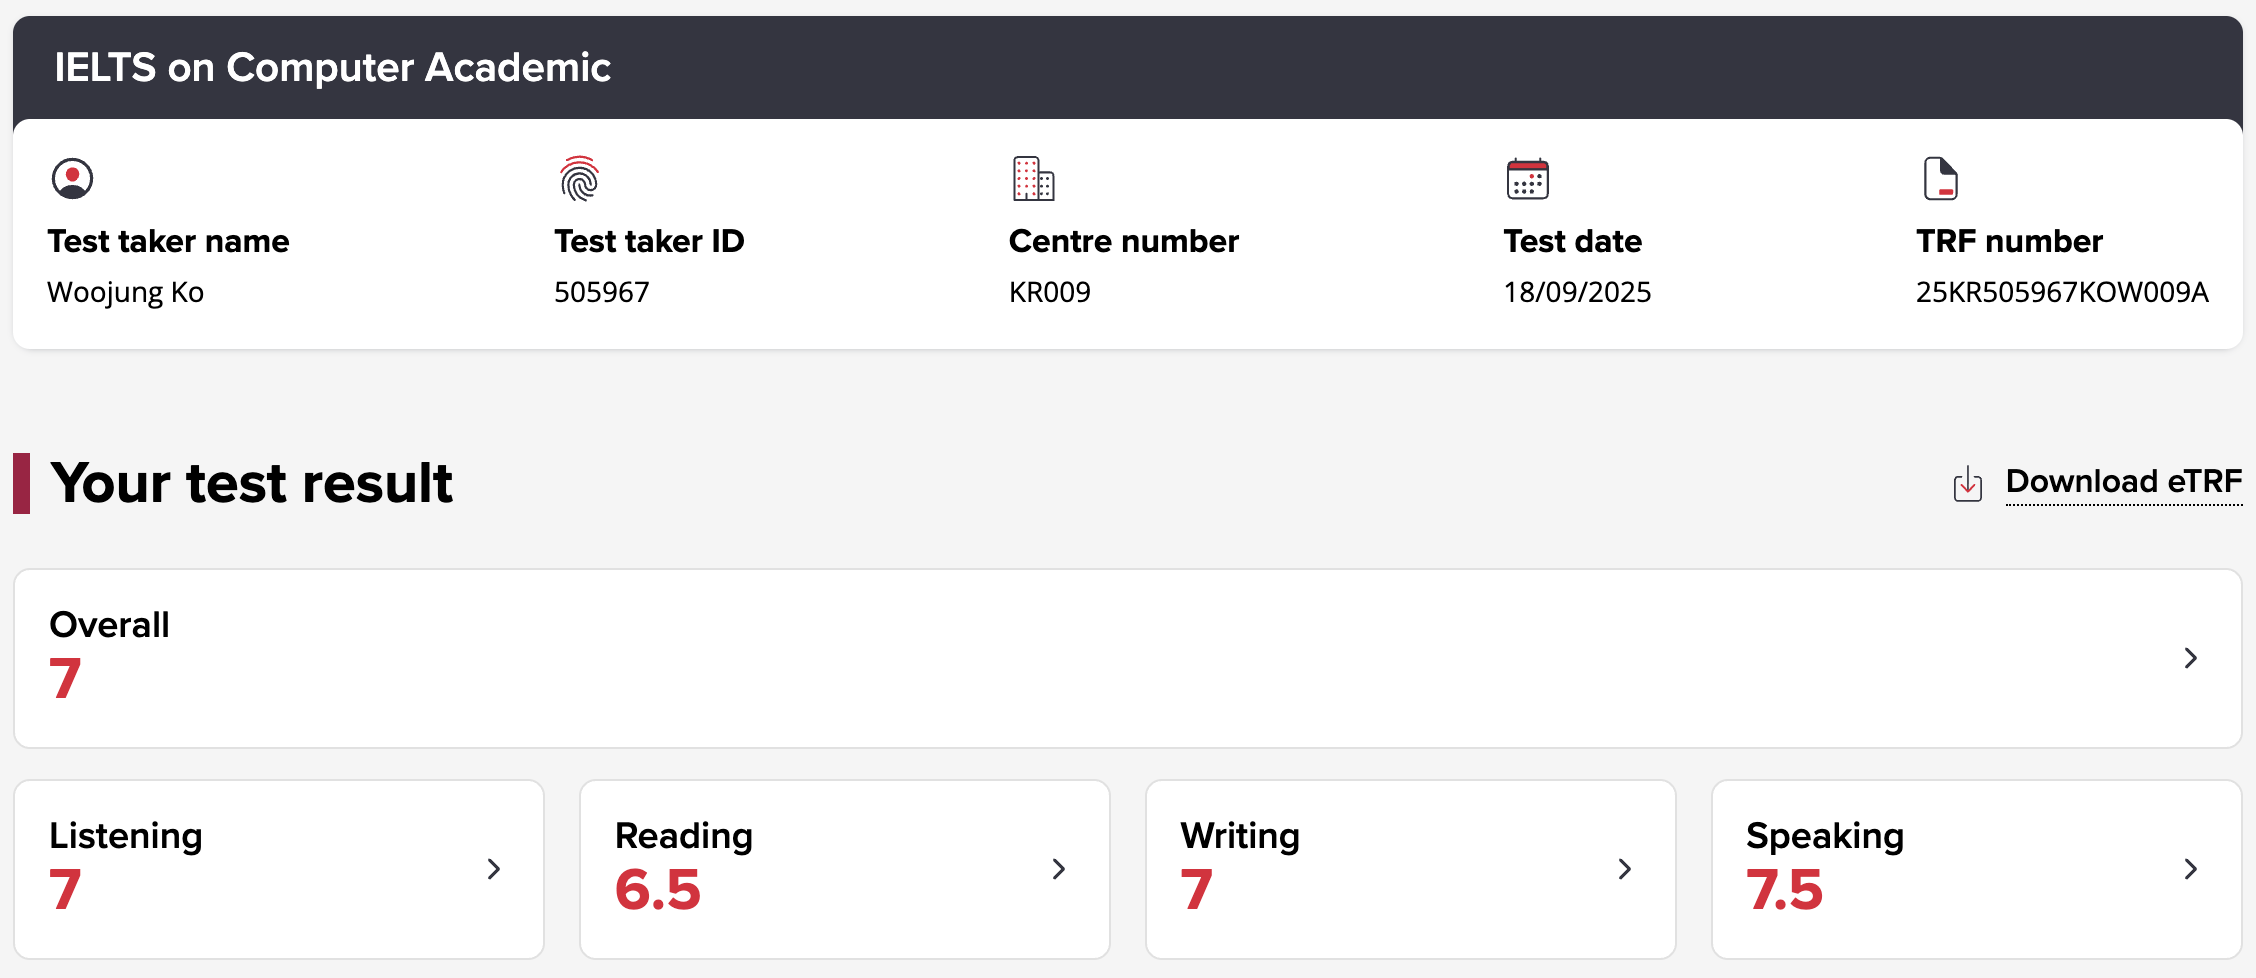Image resolution: width=2256 pixels, height=978 pixels.
Task: Select the Speaking 7.5 score value
Action: 1784,890
